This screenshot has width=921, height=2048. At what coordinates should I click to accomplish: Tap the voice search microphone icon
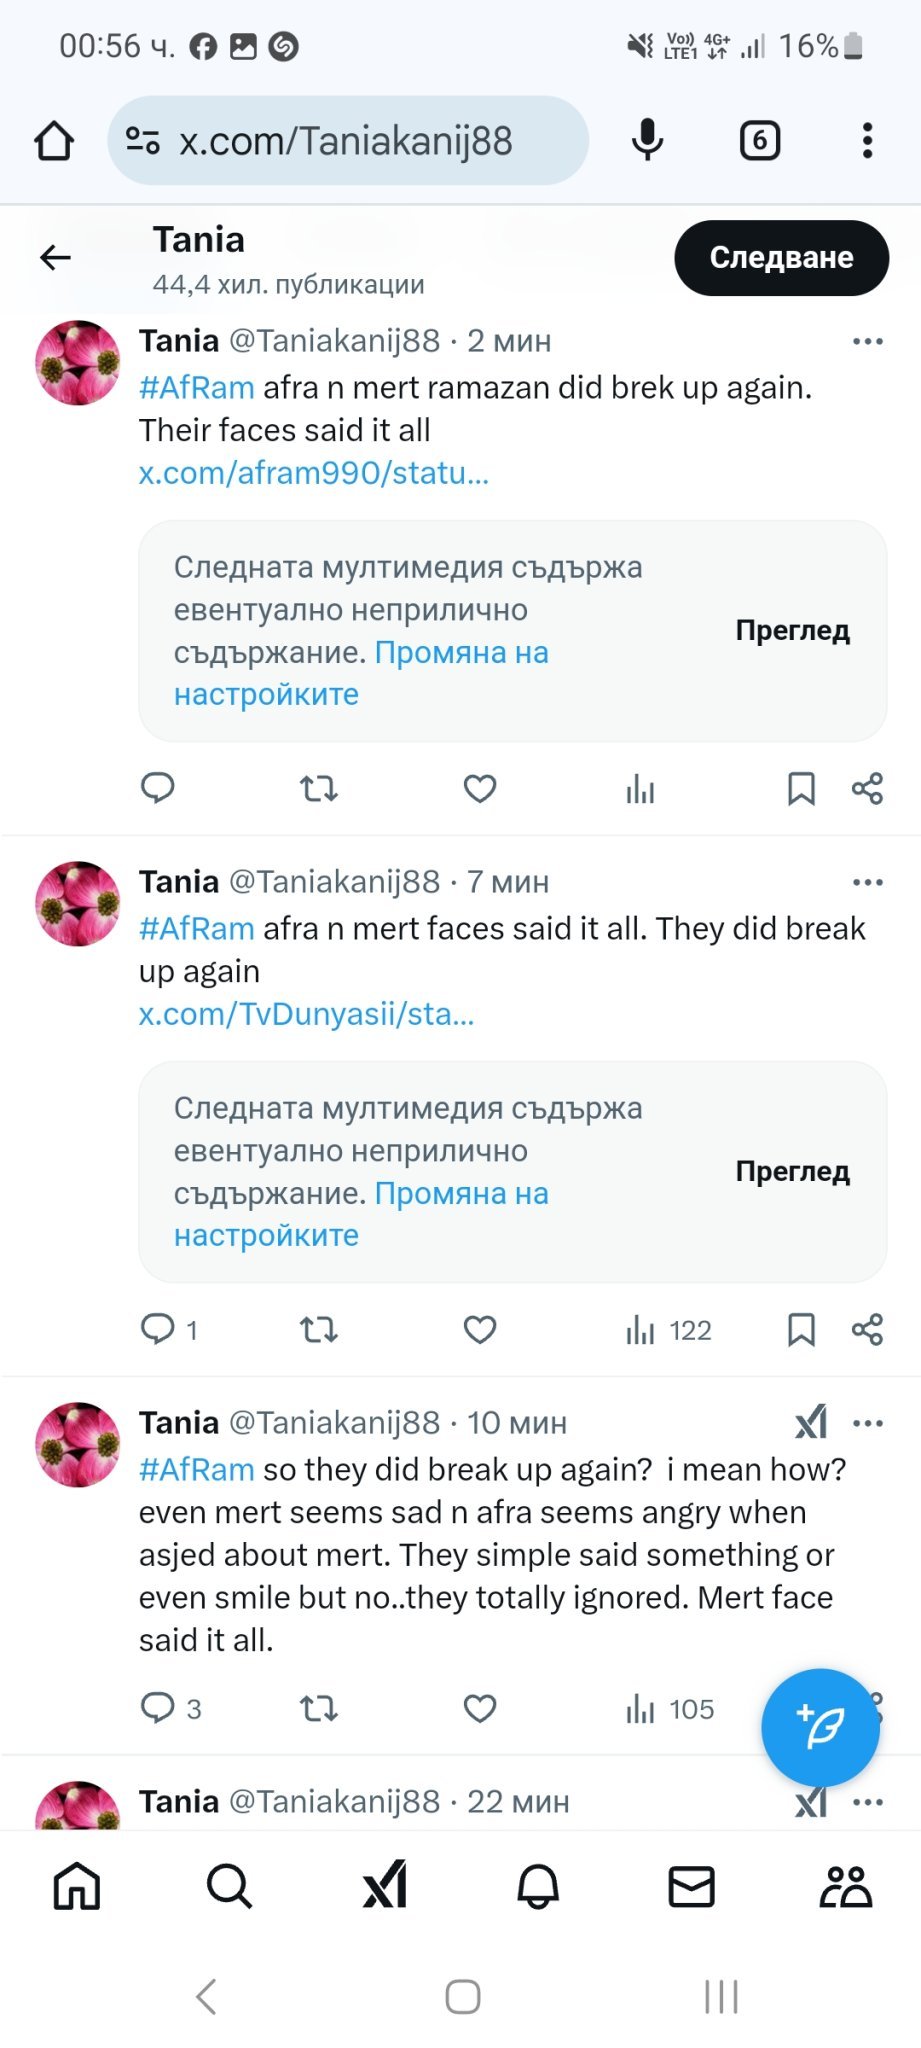(647, 141)
